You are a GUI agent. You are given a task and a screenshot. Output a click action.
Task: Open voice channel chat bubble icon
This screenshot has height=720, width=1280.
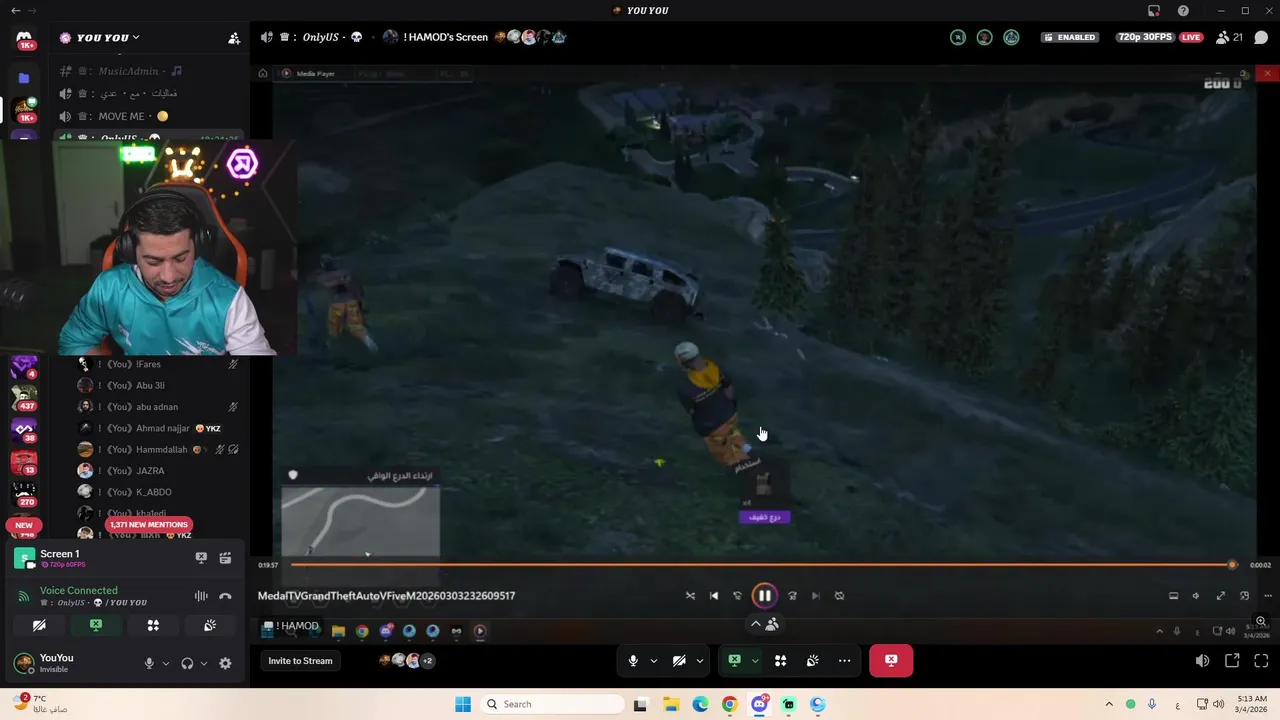pyautogui.click(x=1261, y=38)
